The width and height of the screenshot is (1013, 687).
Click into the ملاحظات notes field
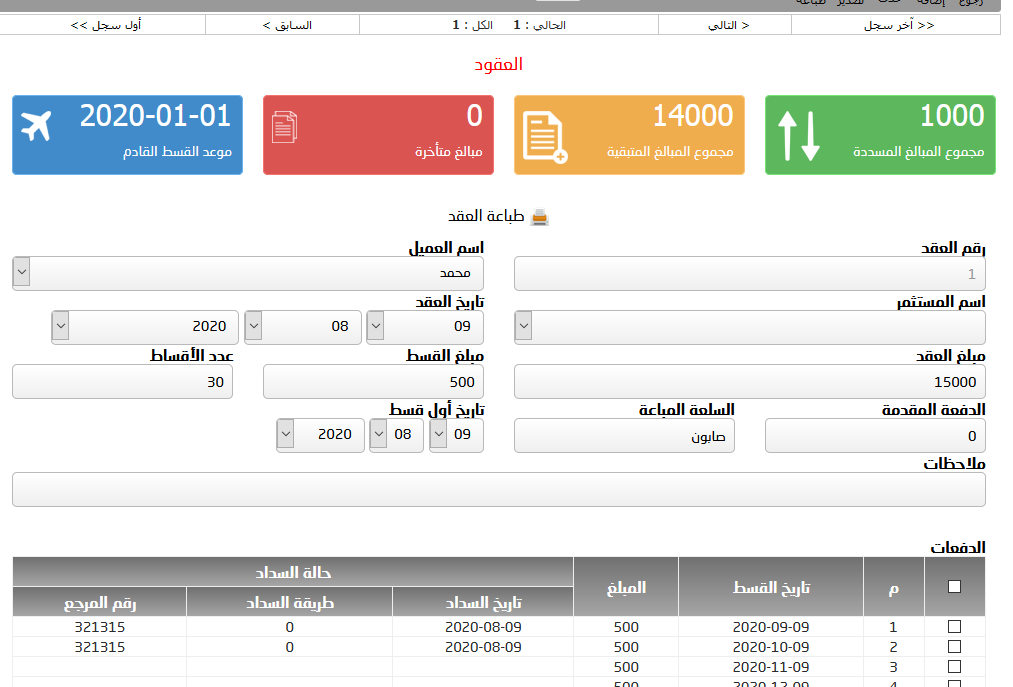(498, 490)
